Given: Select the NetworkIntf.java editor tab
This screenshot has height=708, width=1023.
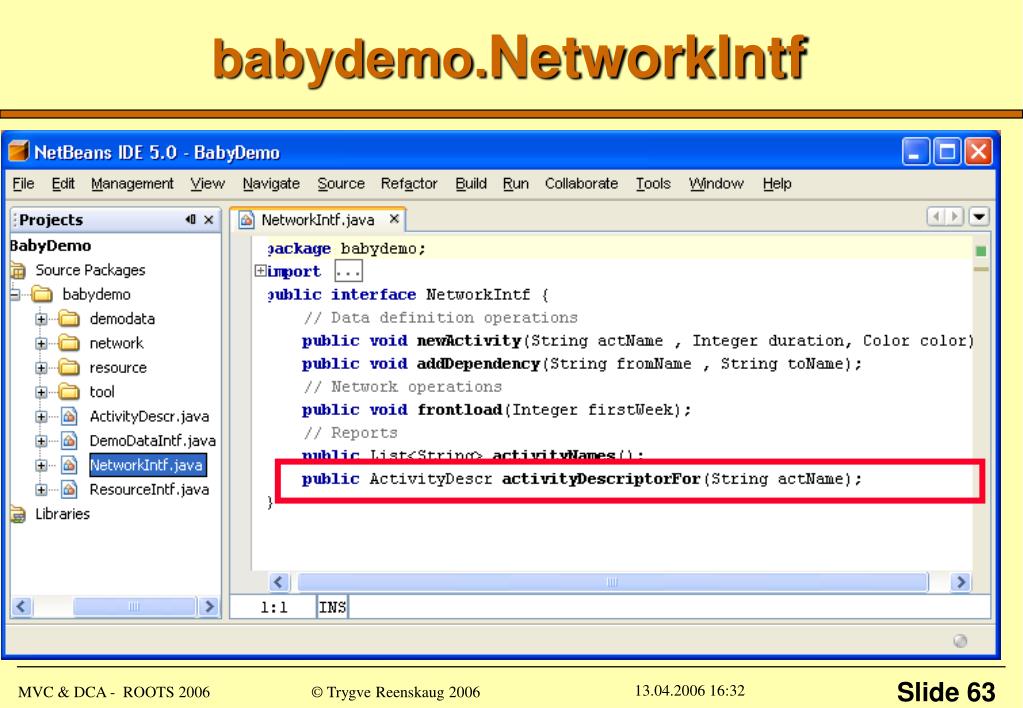Looking at the screenshot, I should pyautogui.click(x=318, y=220).
